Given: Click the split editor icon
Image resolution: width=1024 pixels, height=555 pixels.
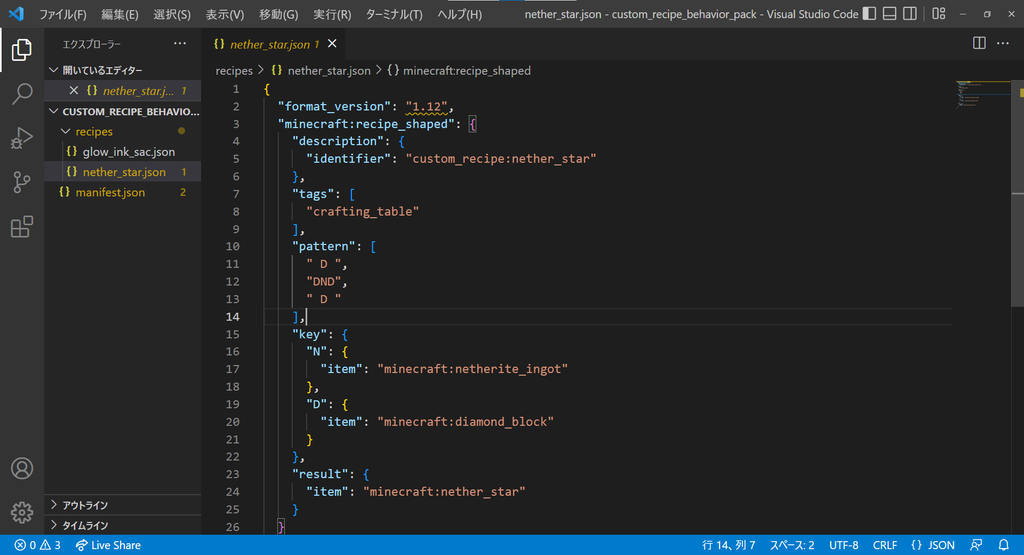Looking at the screenshot, I should (979, 43).
